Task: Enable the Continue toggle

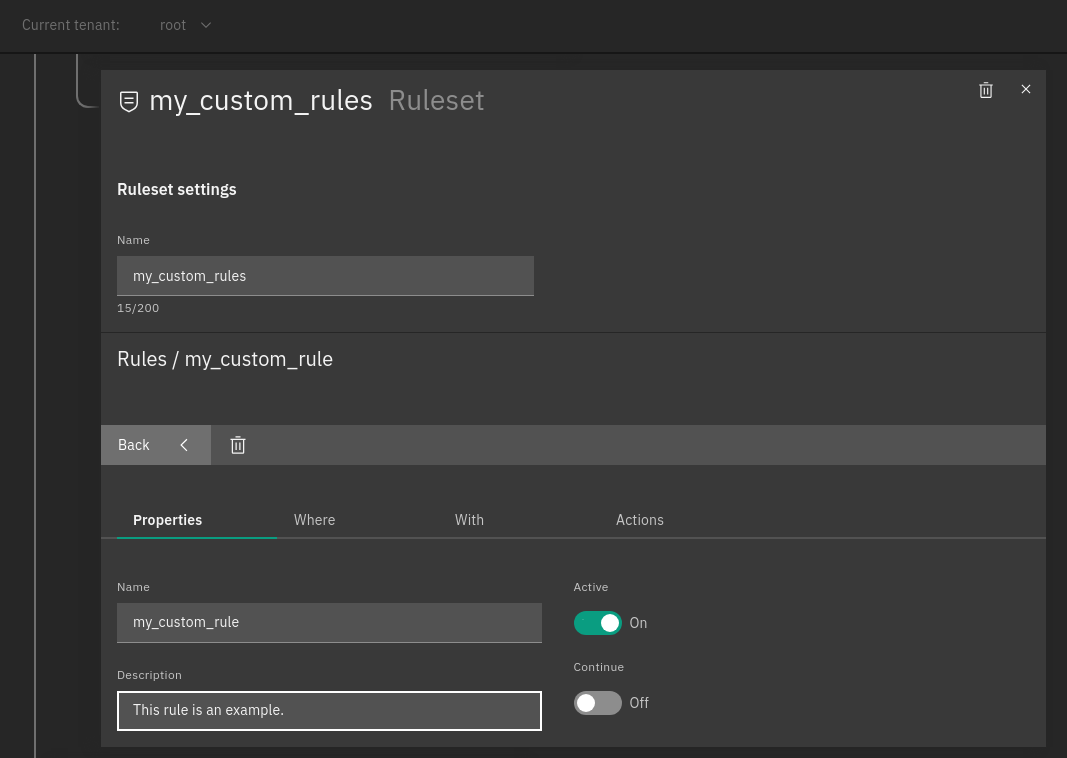Action: pos(597,702)
